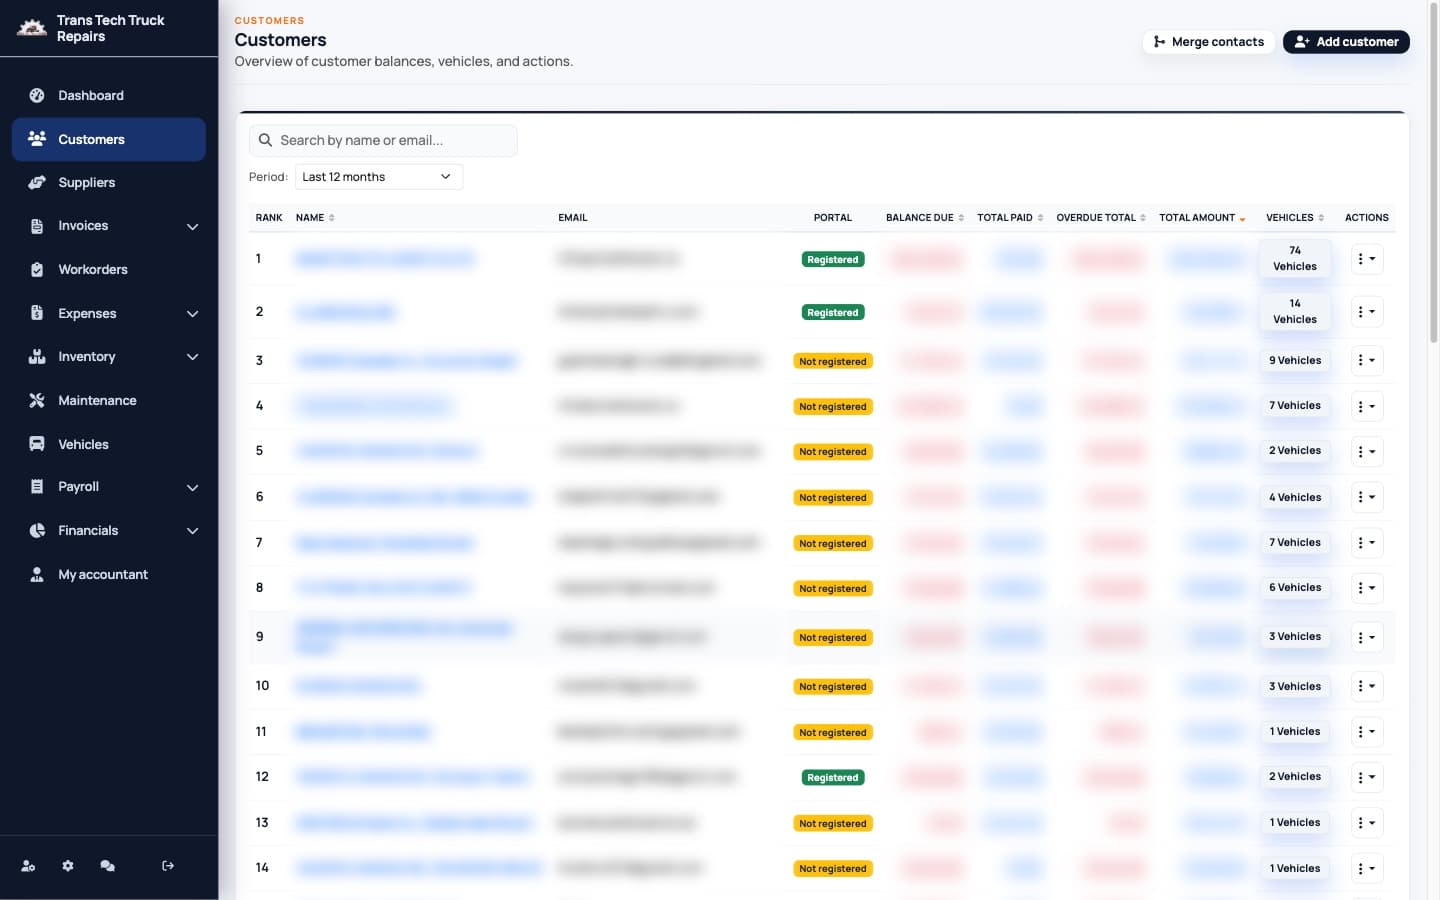
Task: Click the Trans Tech Truck Repairs logo
Action: [x=32, y=28]
